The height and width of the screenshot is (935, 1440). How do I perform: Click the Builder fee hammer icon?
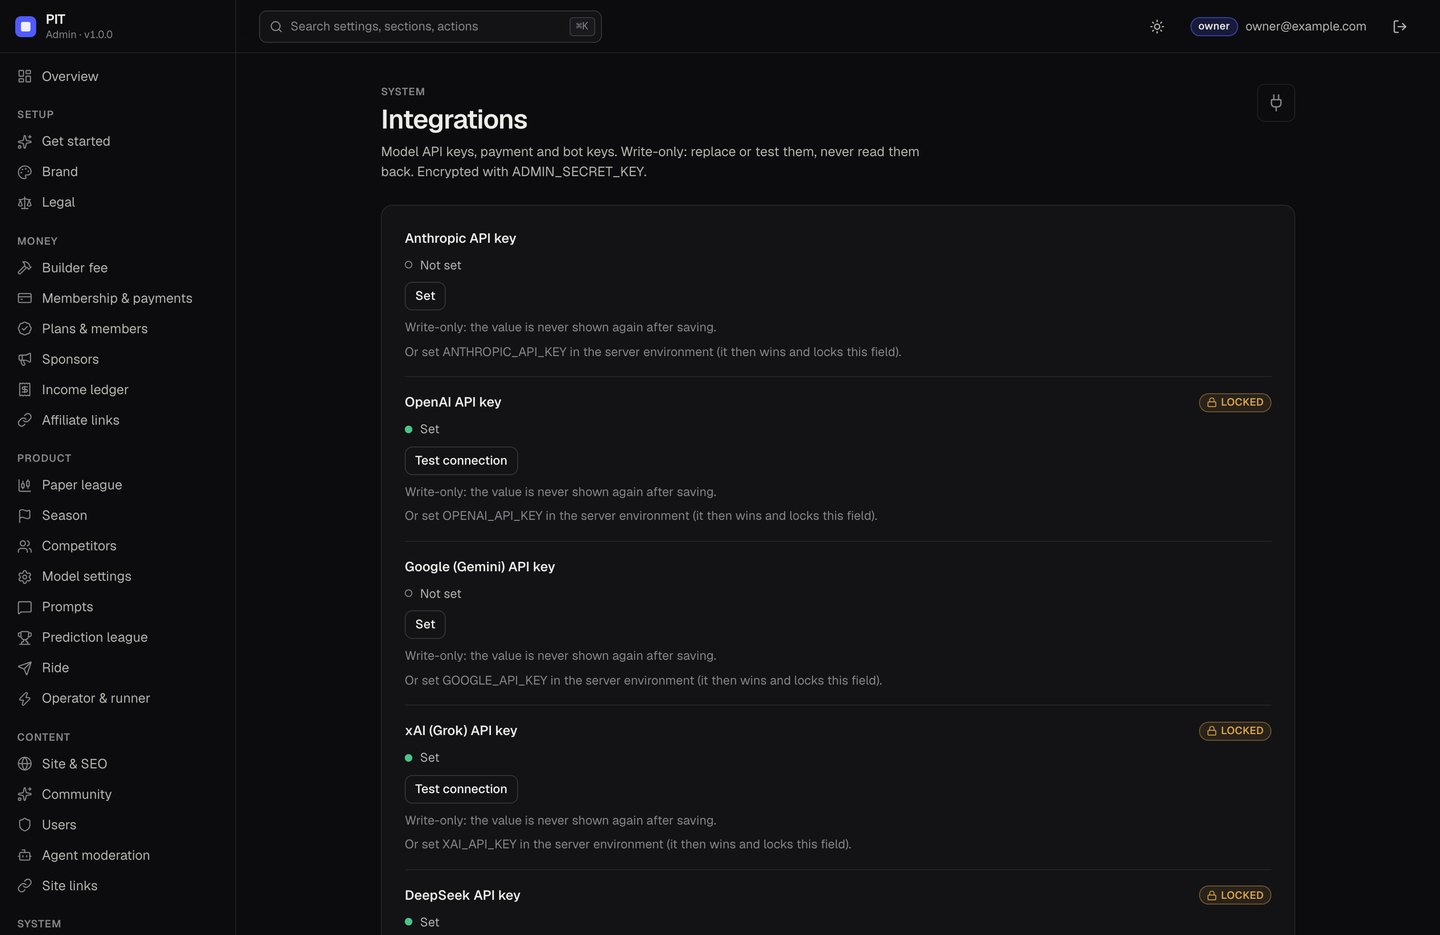click(x=25, y=268)
